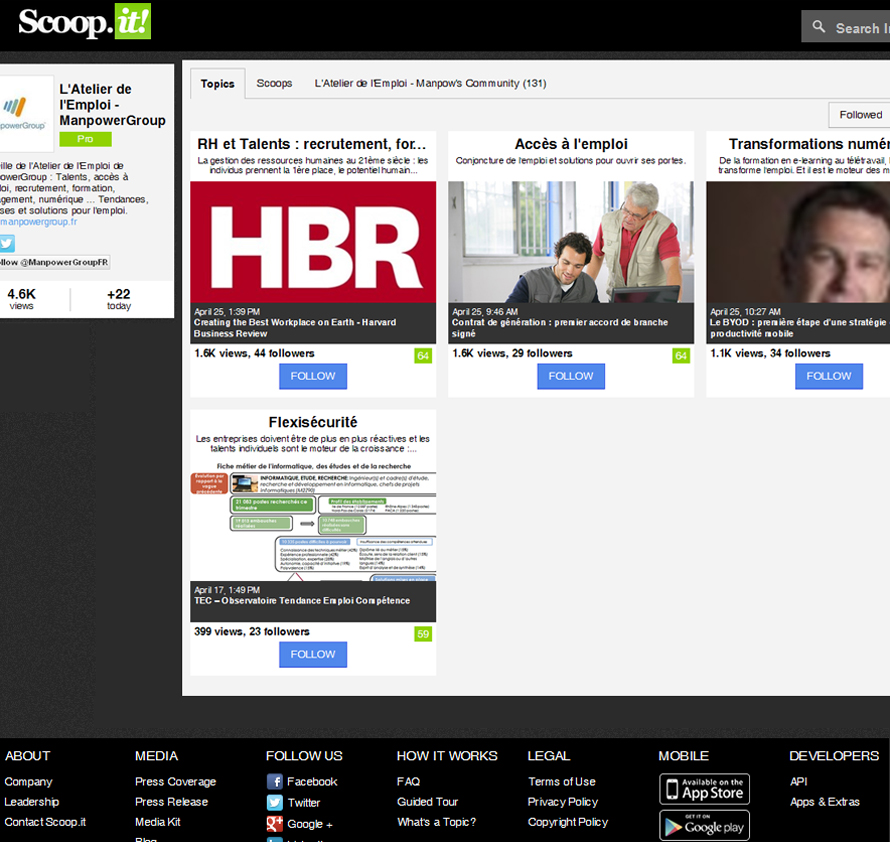The width and height of the screenshot is (890, 842).
Task: Click the Facebook icon in footer
Action: [275, 782]
